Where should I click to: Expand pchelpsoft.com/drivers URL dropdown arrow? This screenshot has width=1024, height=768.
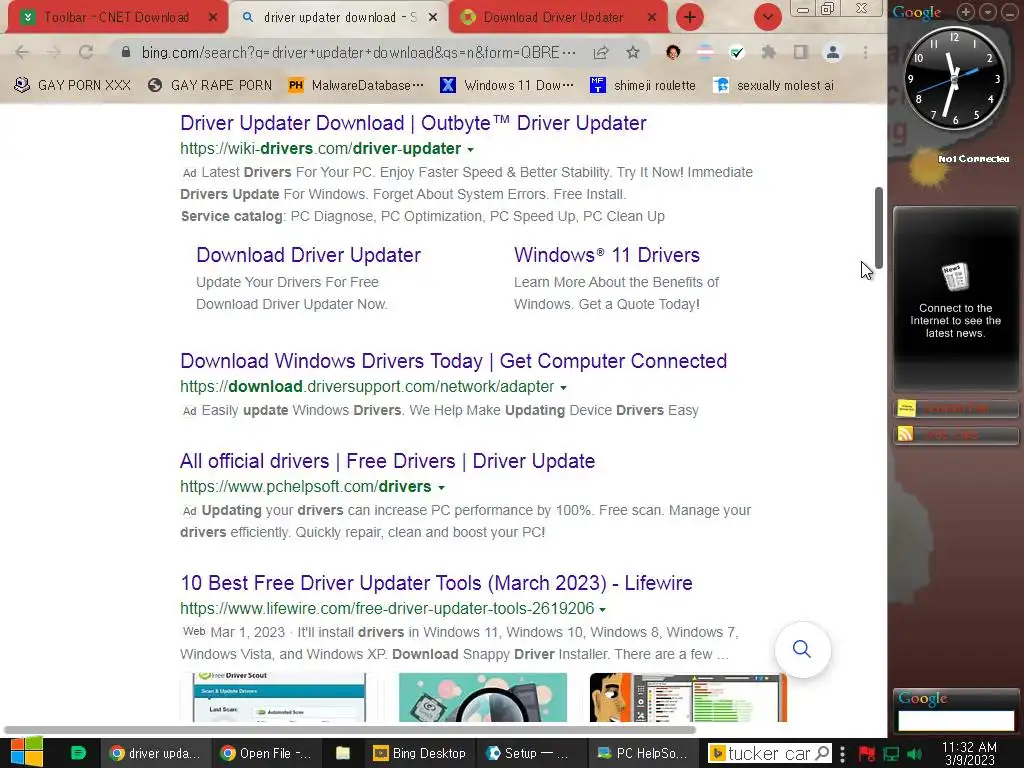(x=441, y=488)
